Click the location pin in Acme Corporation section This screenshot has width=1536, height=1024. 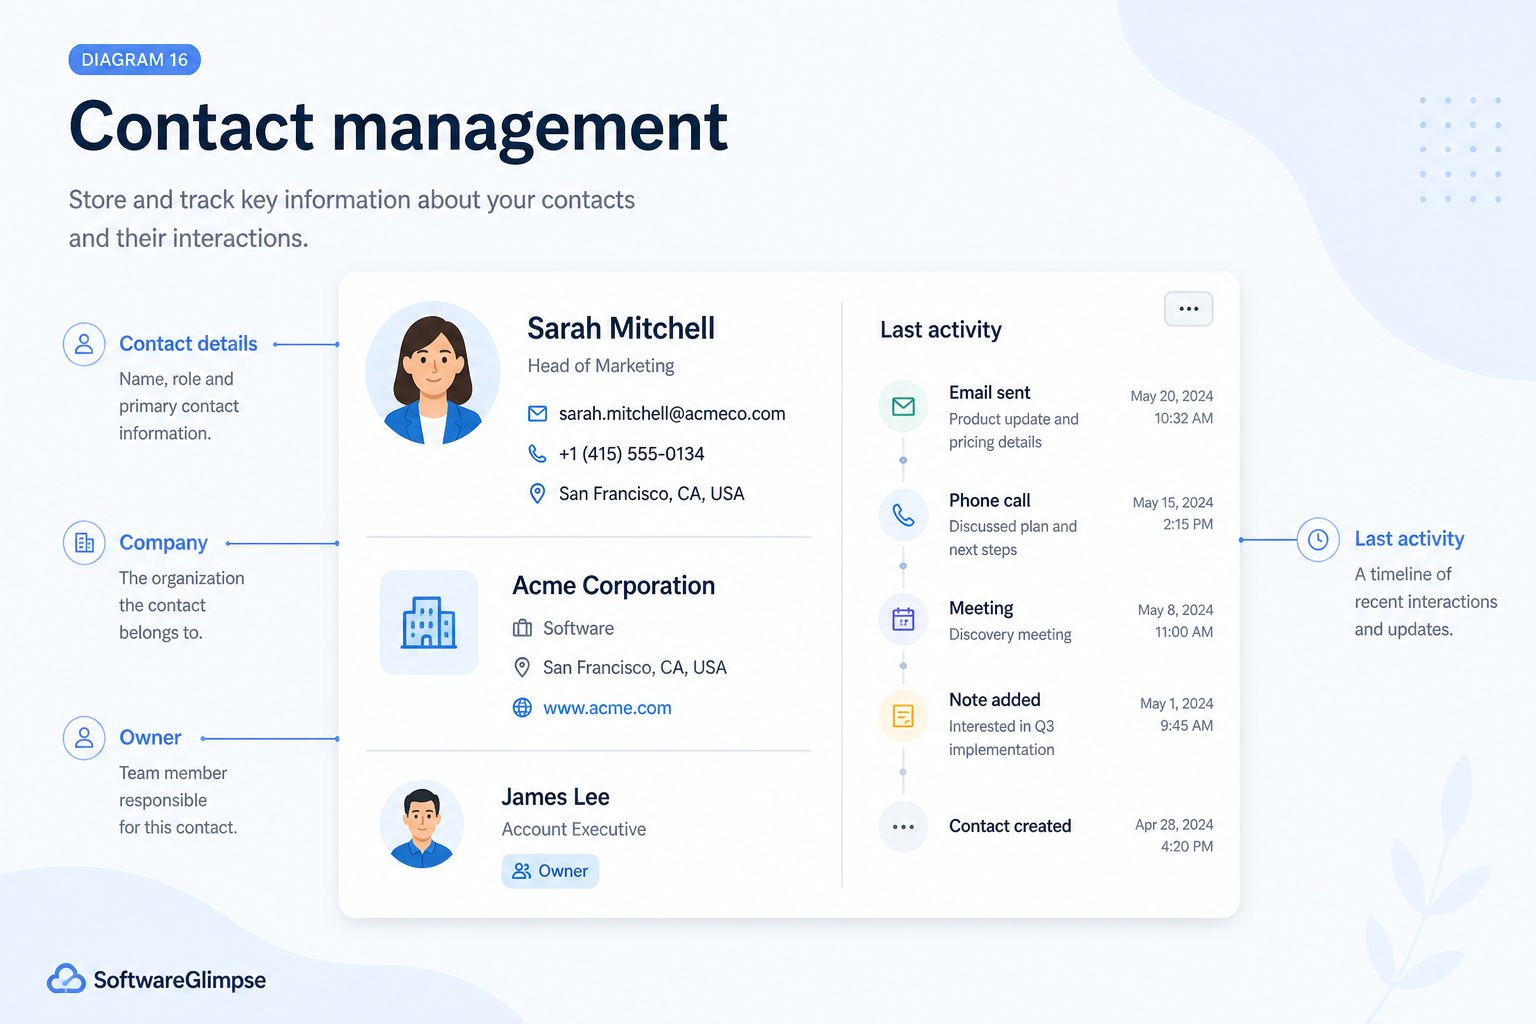coord(522,667)
